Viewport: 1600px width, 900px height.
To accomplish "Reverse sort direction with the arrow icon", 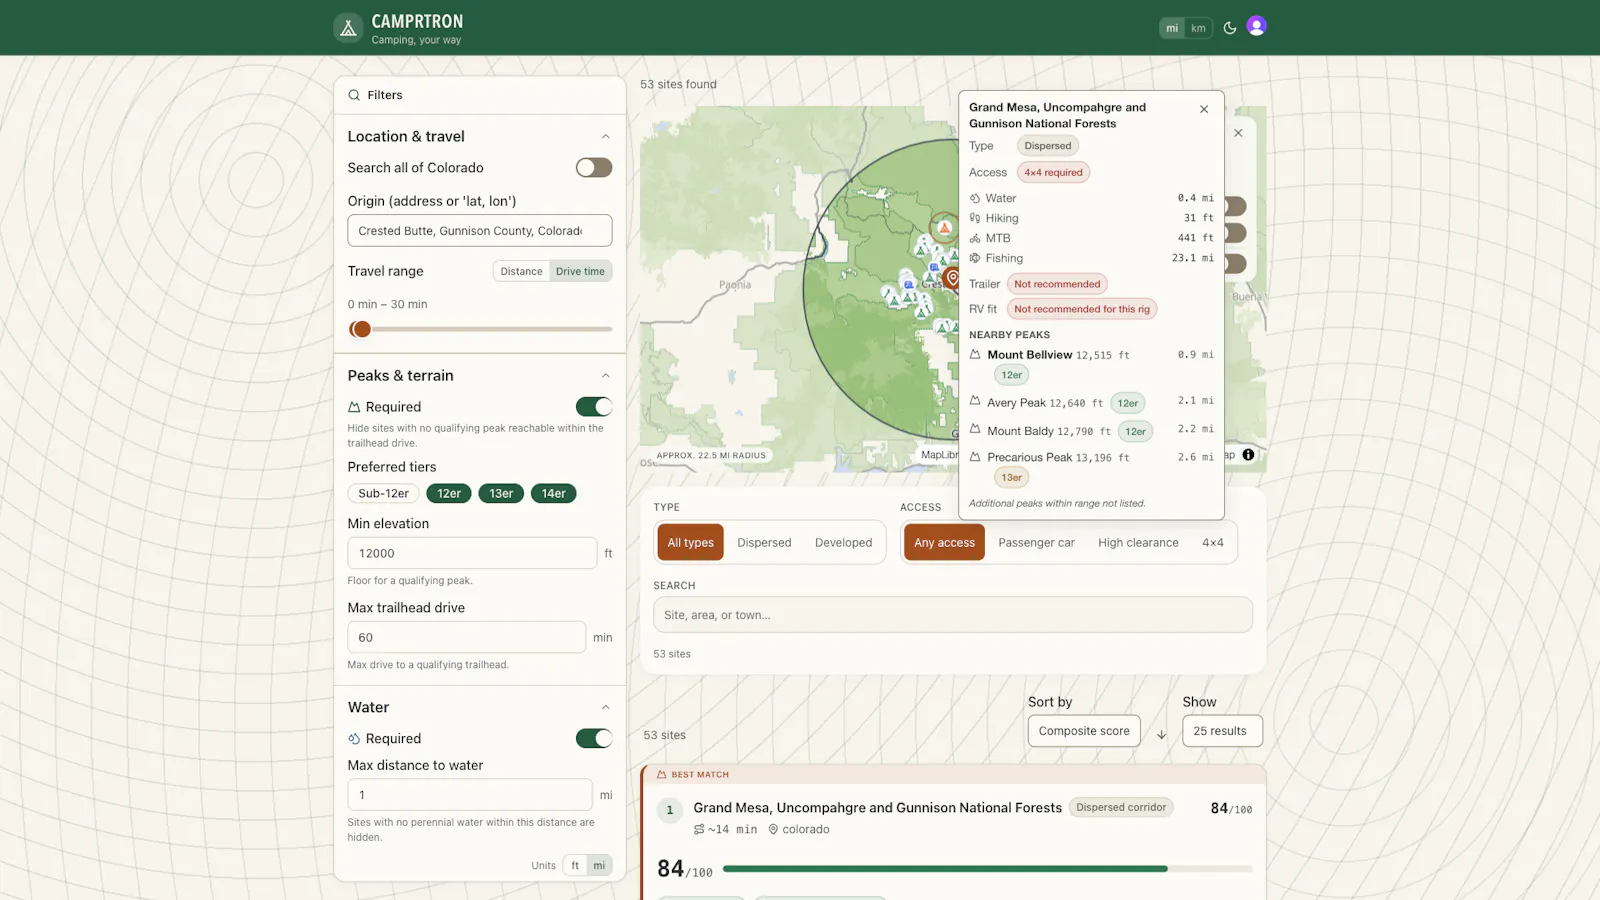I will click(x=1162, y=734).
